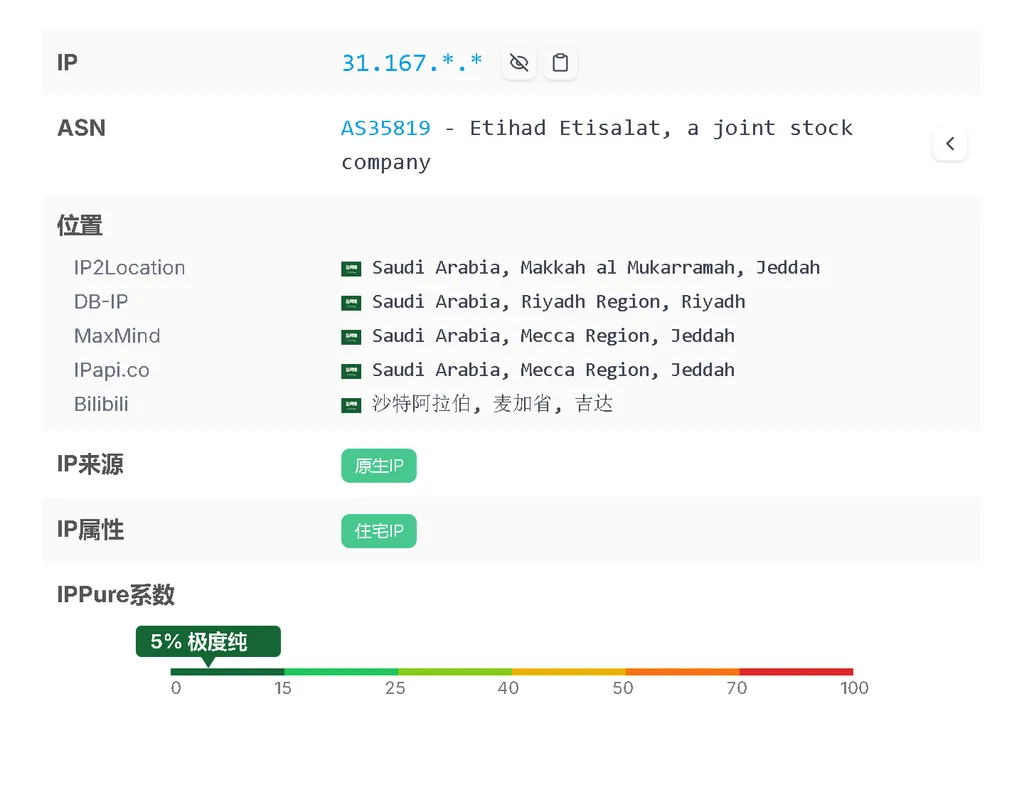Select the IP2Location provider label

click(129, 268)
